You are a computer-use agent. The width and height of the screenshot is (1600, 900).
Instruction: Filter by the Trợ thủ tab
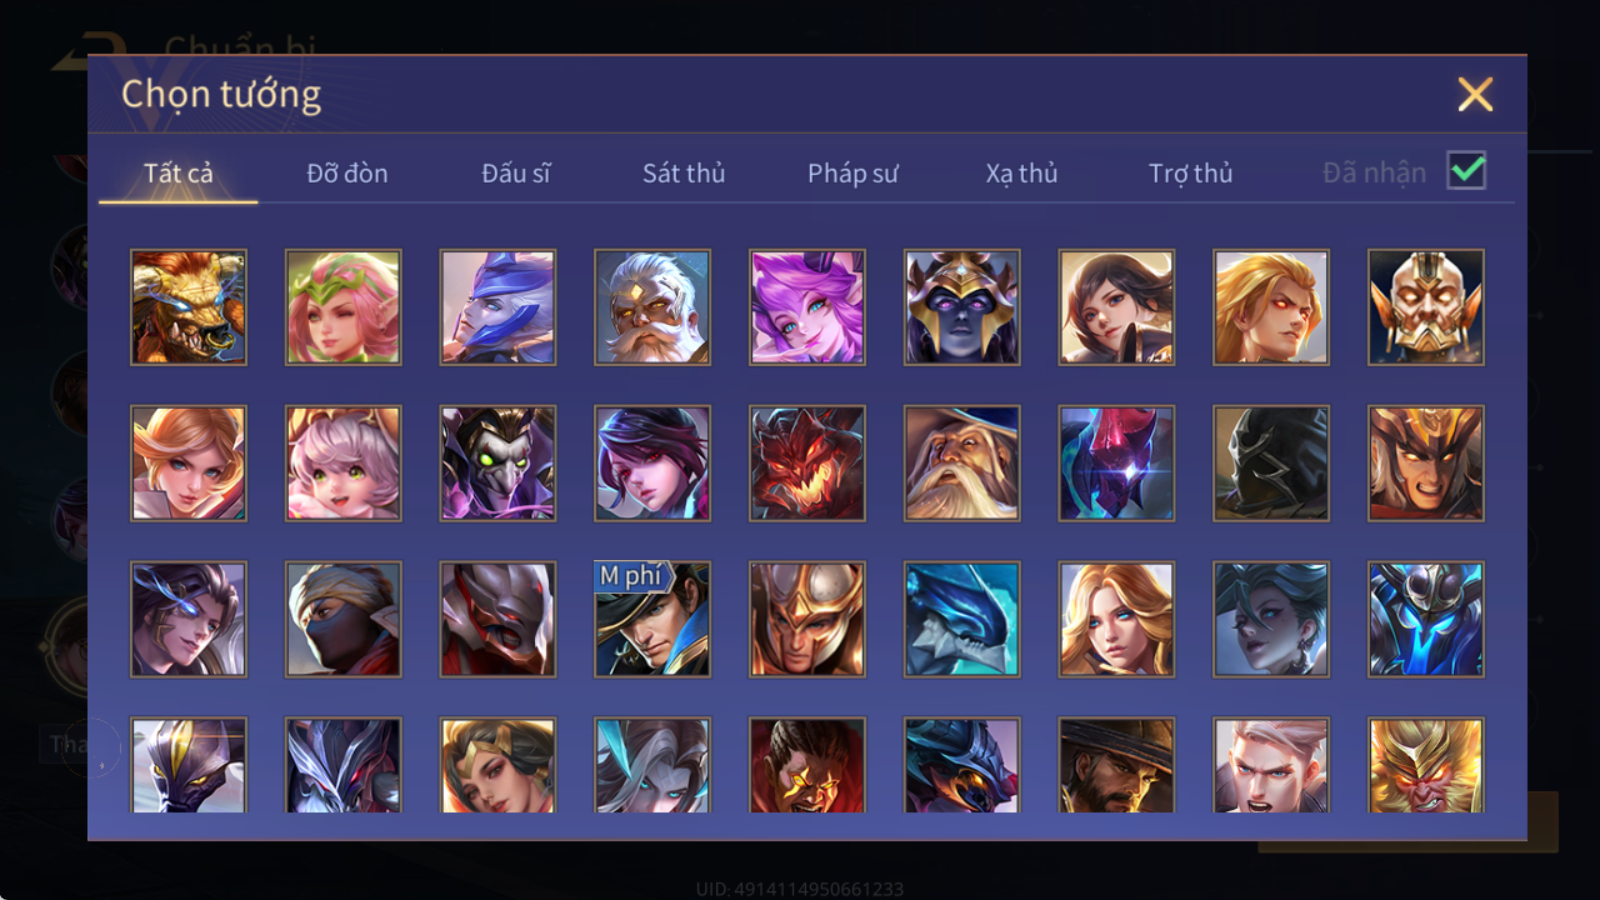[x=1190, y=173]
